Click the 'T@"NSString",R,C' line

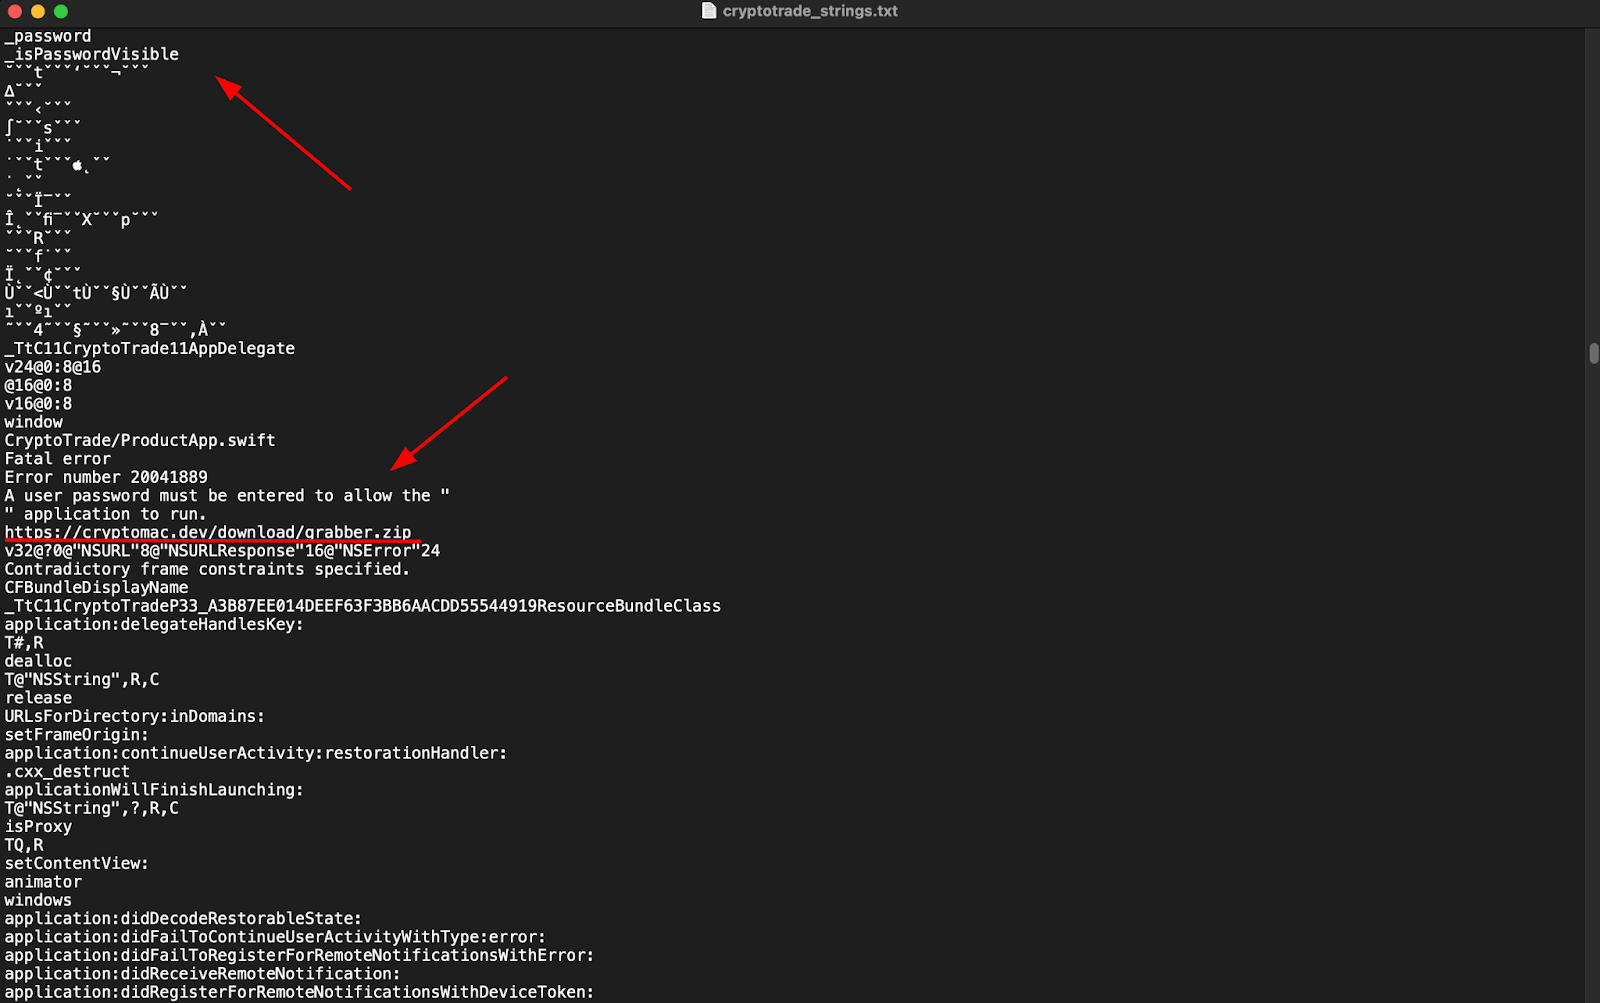[82, 679]
